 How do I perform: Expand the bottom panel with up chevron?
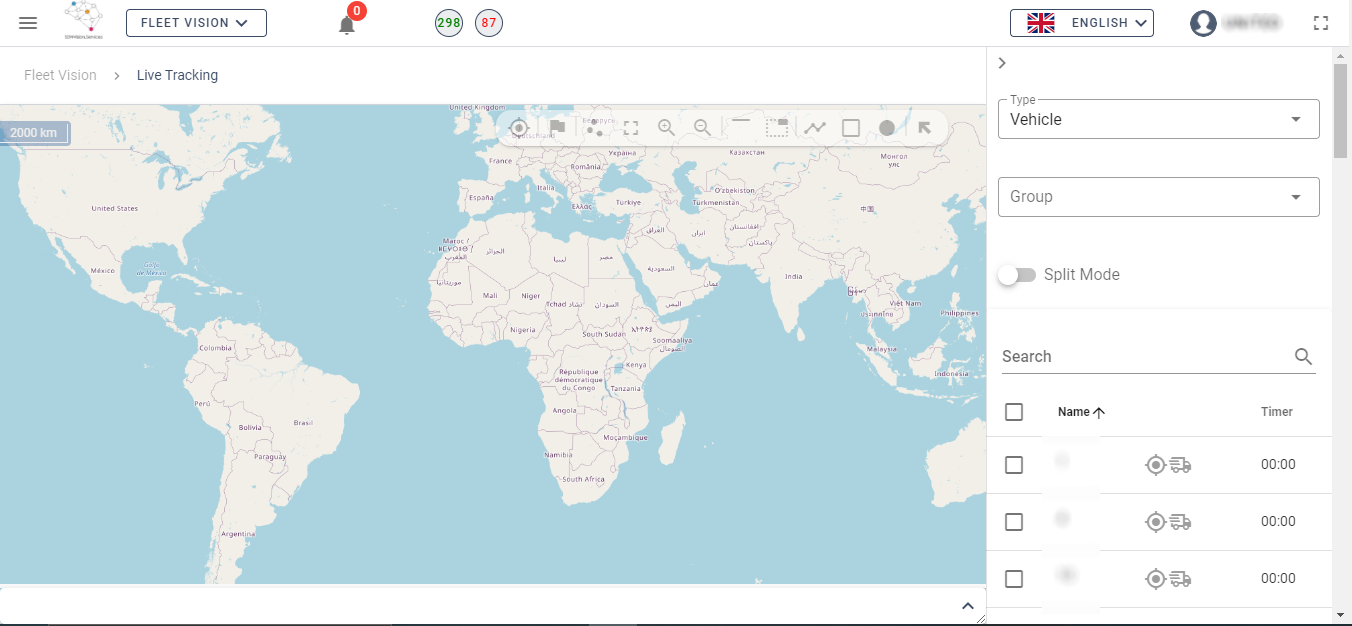pos(967,606)
